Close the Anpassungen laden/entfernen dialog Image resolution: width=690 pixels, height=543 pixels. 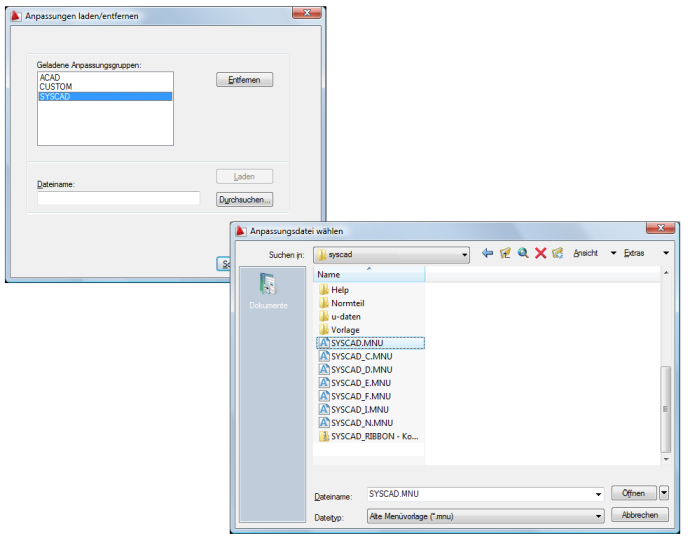click(307, 13)
